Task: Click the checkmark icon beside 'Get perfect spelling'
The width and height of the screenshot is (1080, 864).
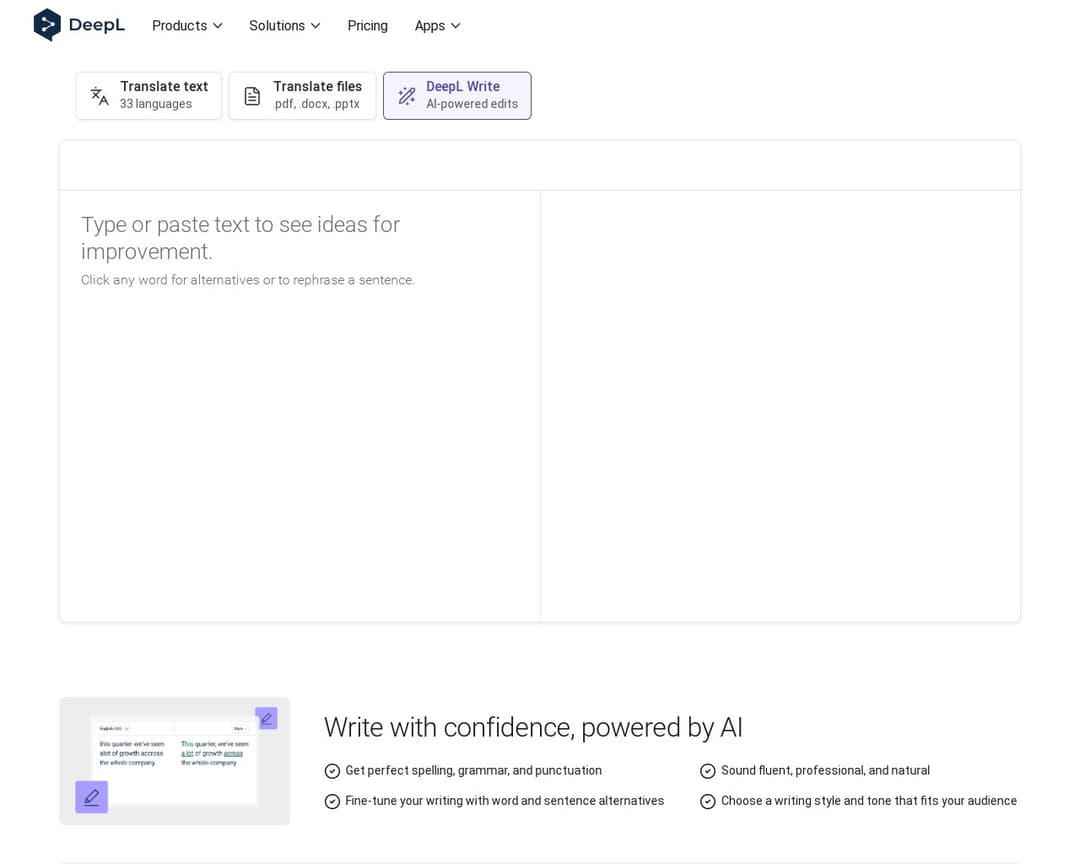Action: pyautogui.click(x=332, y=771)
